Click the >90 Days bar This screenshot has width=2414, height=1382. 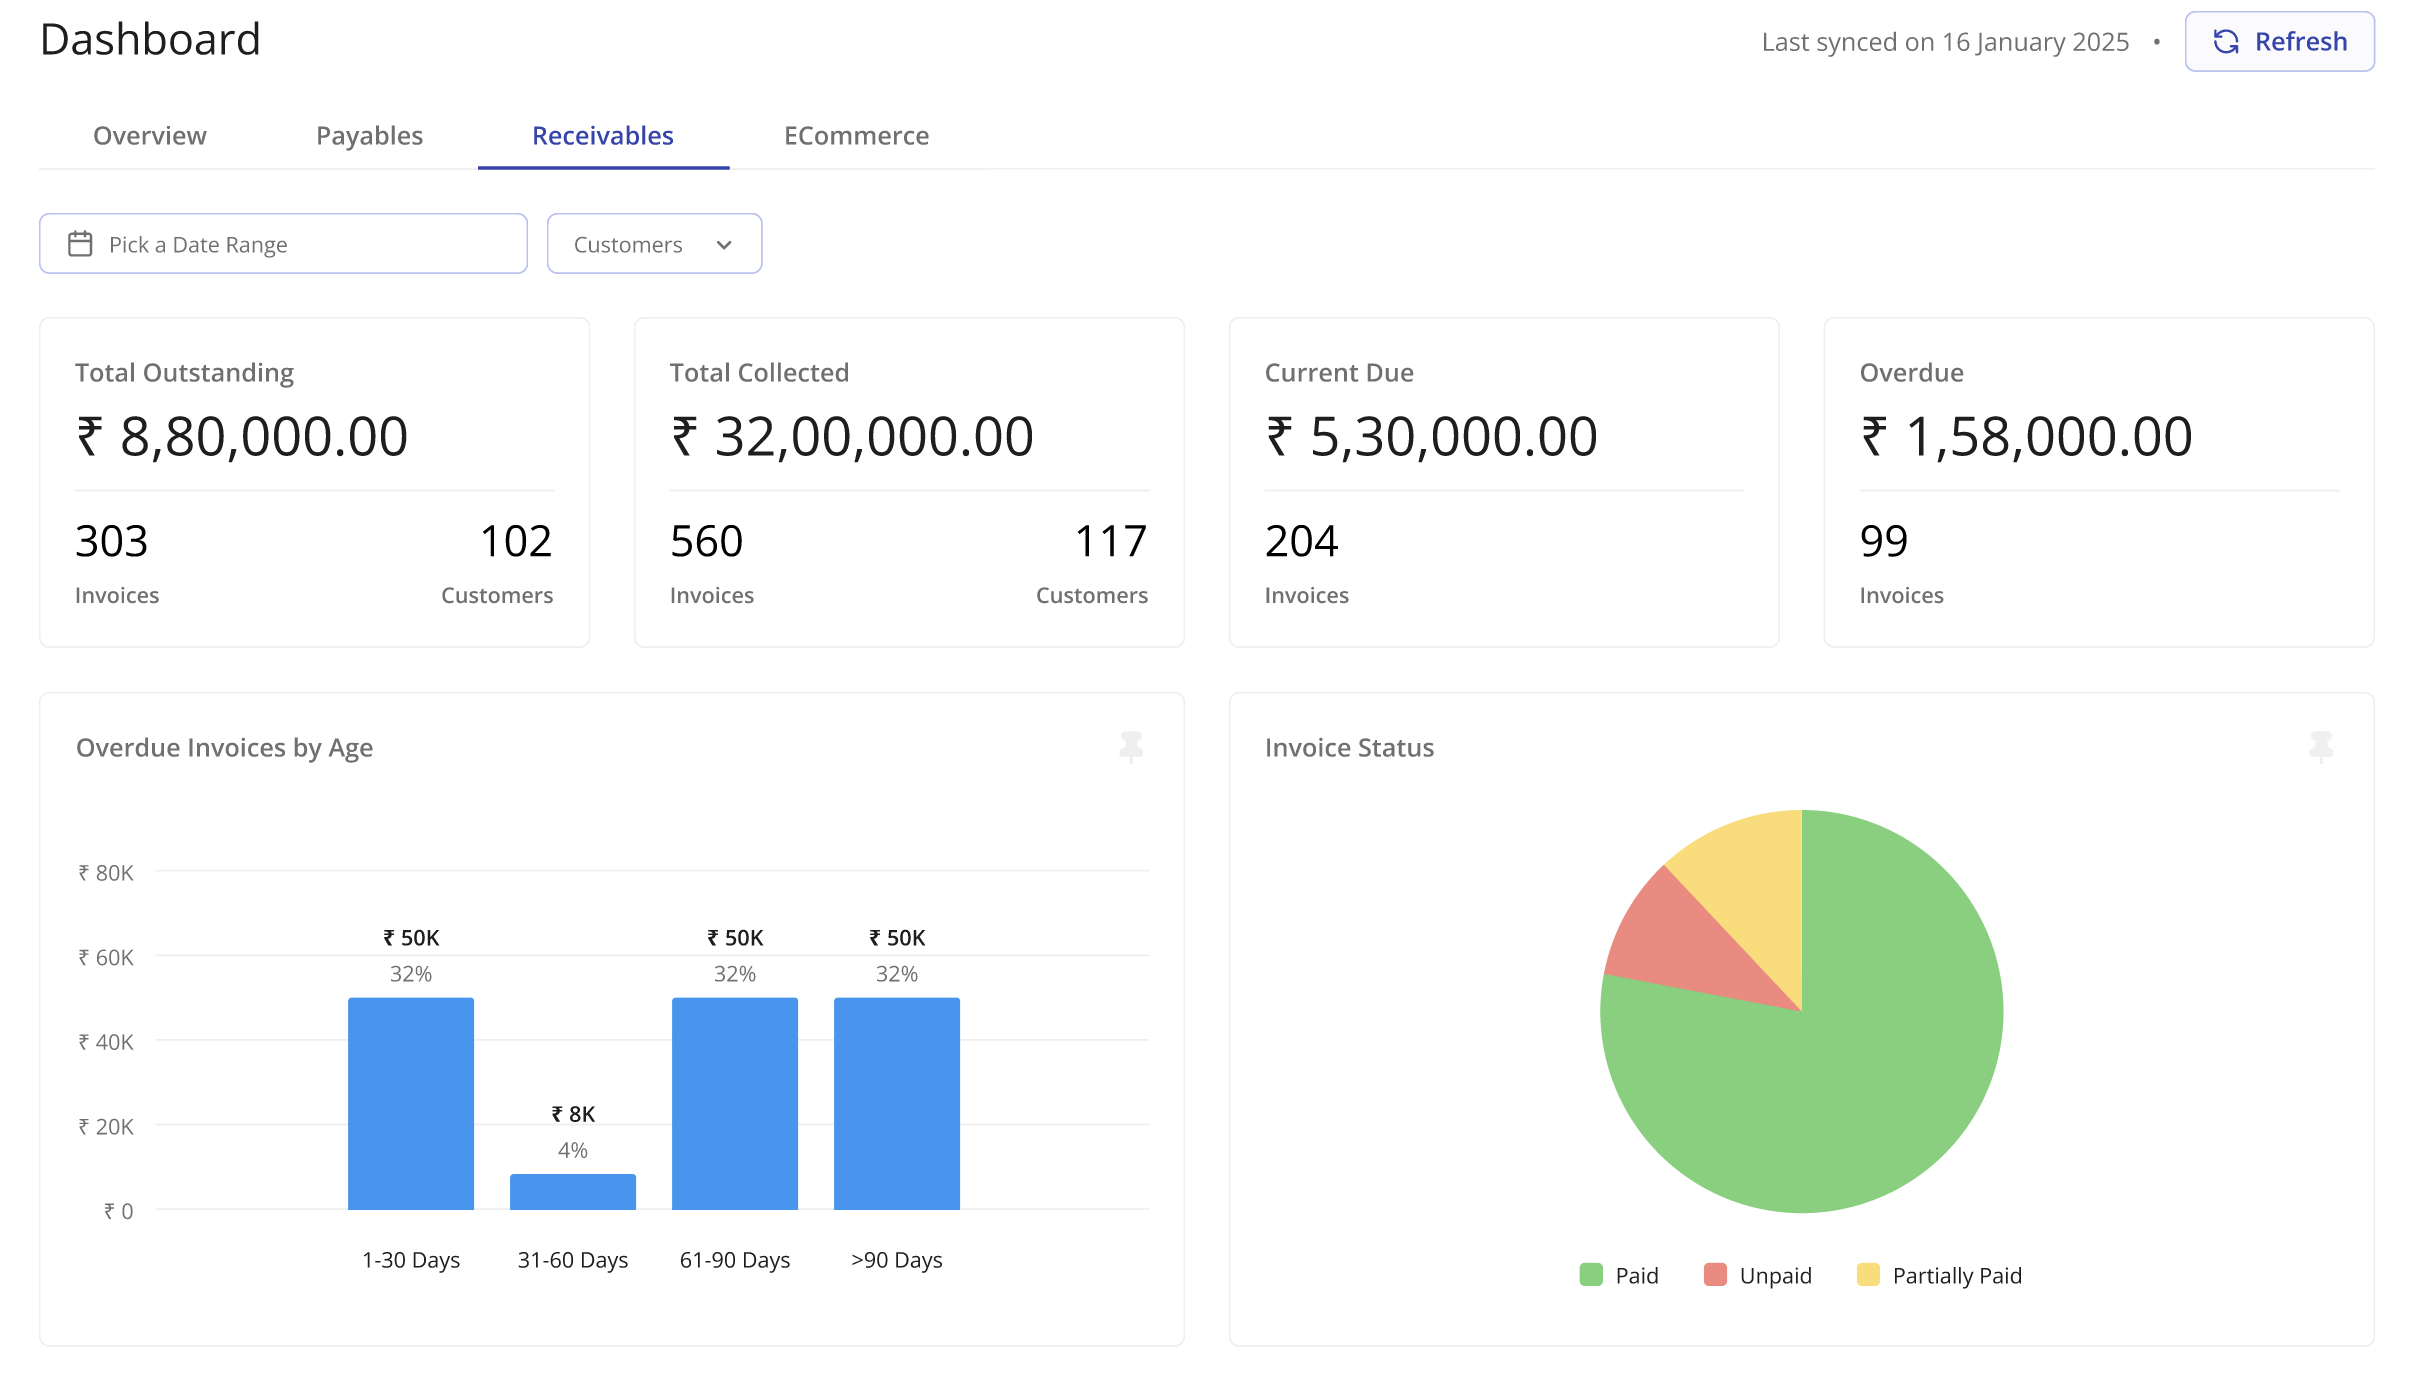coord(897,1103)
